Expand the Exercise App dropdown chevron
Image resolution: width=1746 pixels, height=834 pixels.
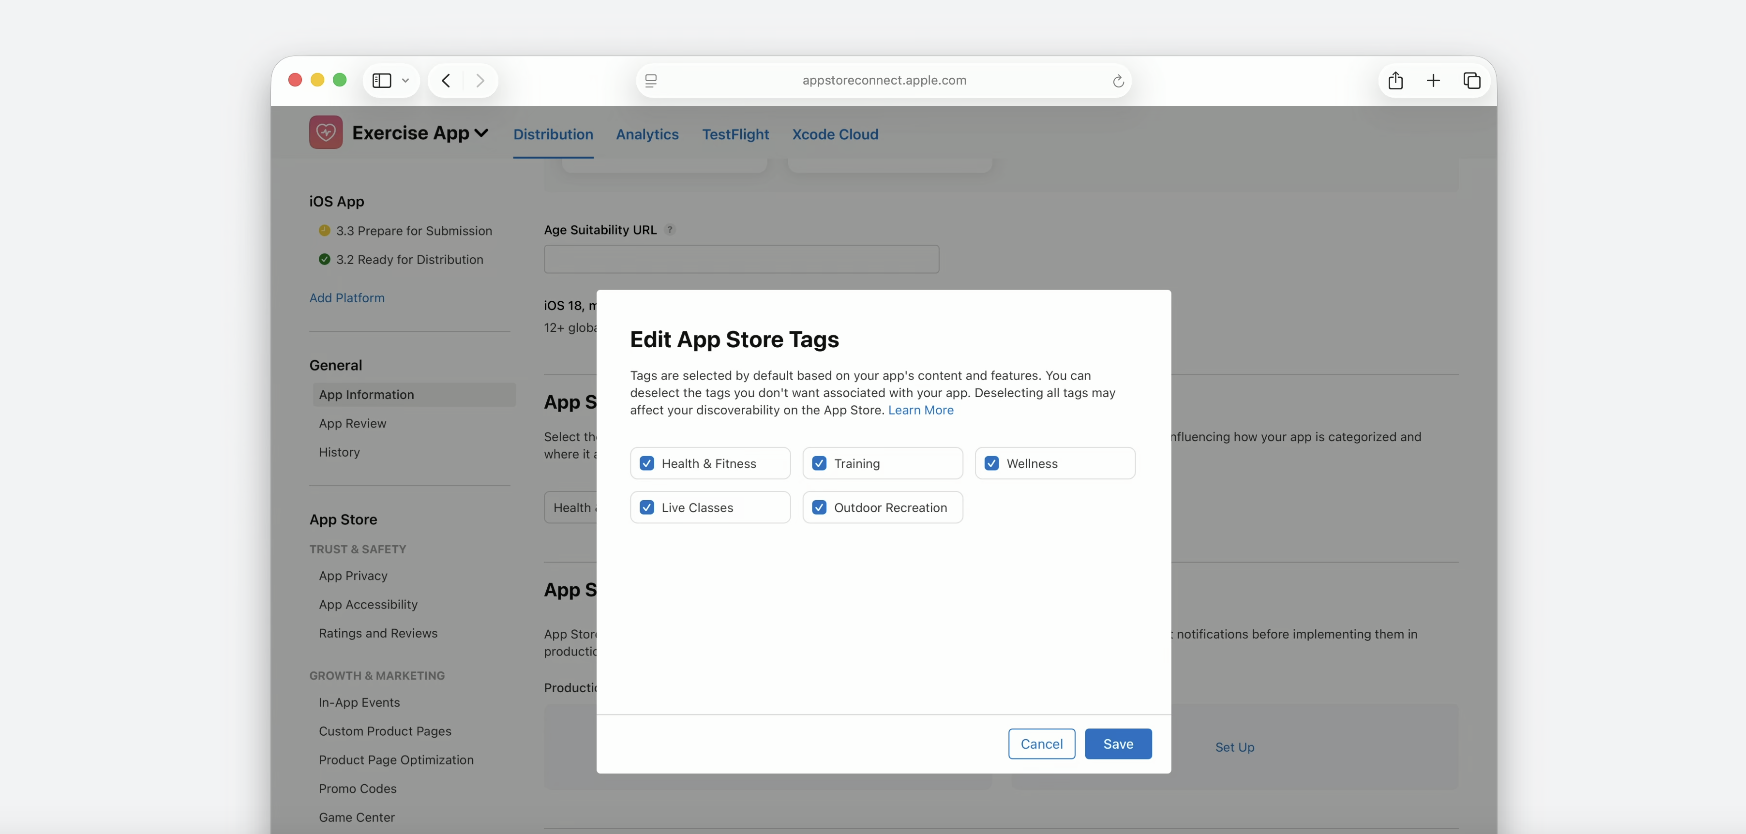[x=481, y=133]
